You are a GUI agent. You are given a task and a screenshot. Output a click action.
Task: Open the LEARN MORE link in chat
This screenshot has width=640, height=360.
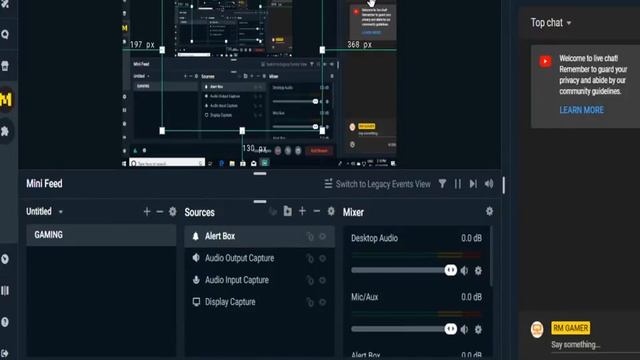pyautogui.click(x=582, y=110)
